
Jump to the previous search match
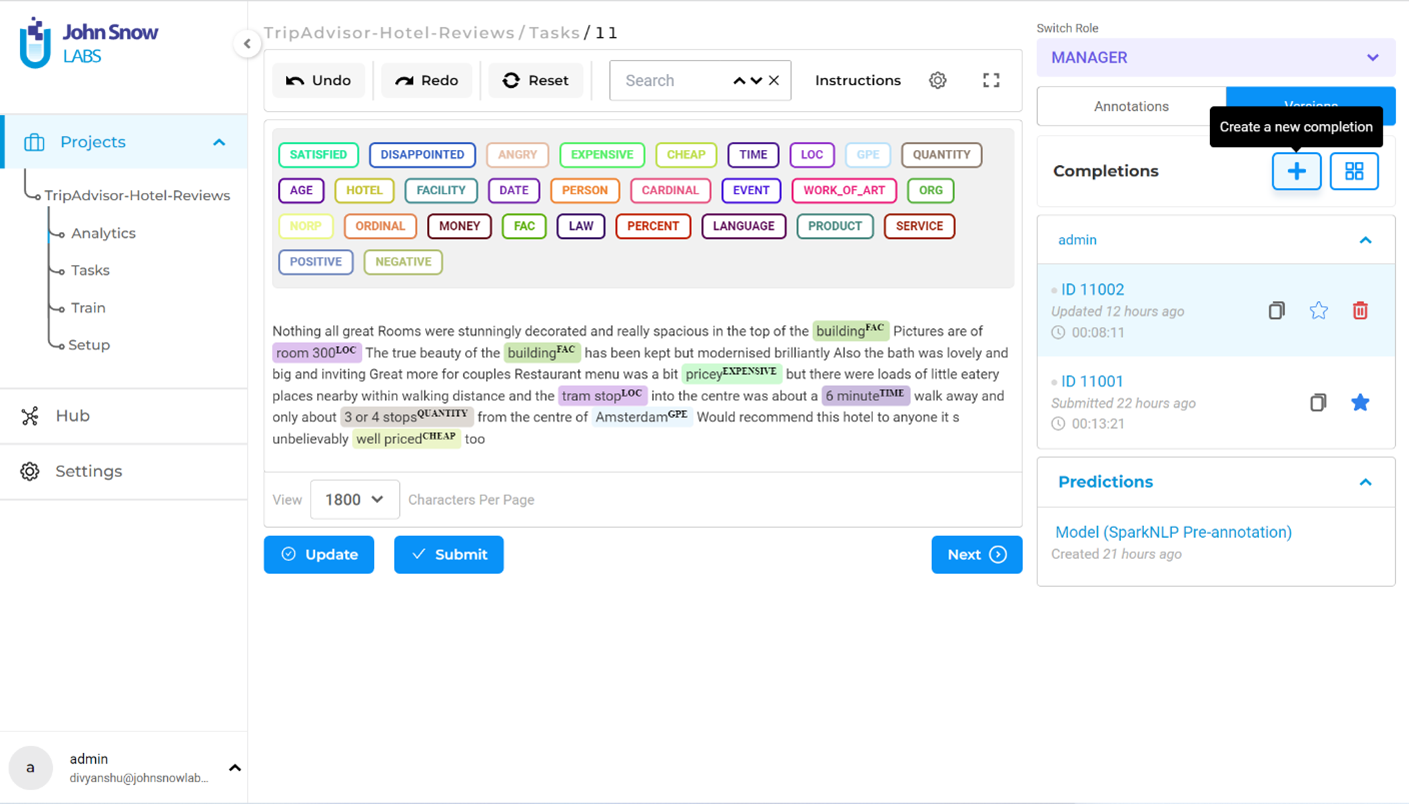click(x=739, y=80)
